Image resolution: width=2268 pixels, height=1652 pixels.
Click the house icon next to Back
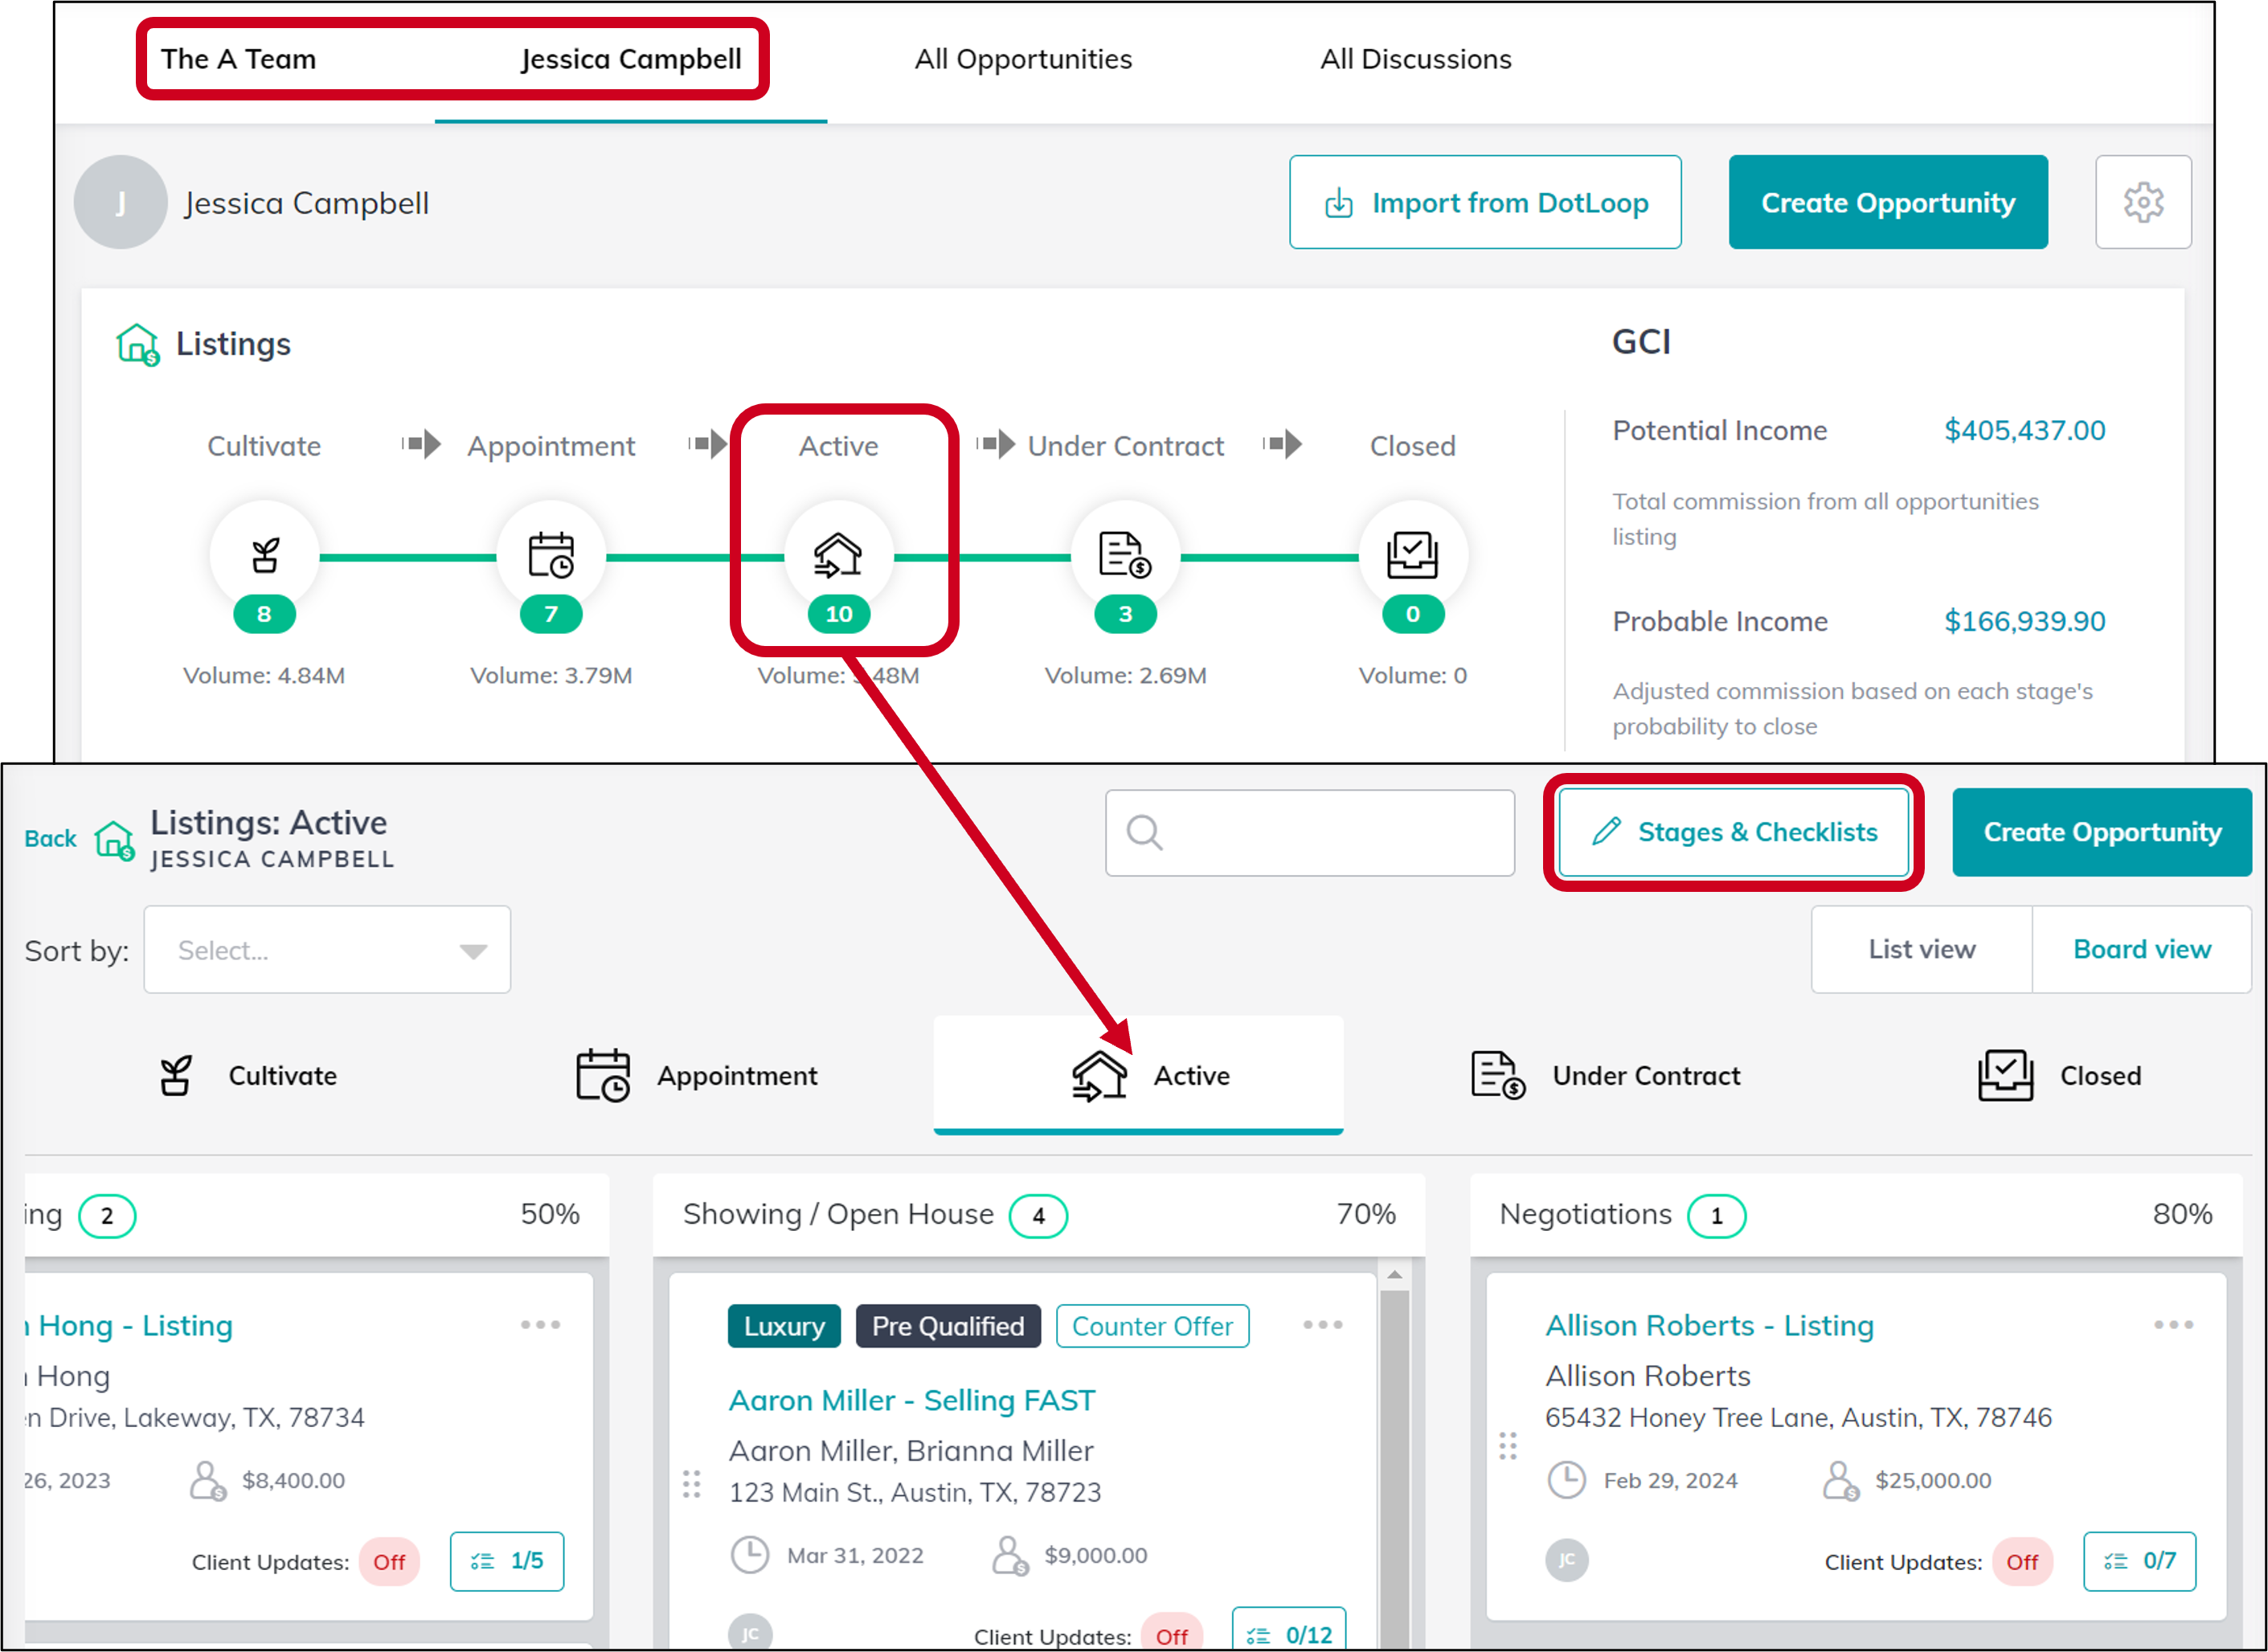[x=114, y=840]
